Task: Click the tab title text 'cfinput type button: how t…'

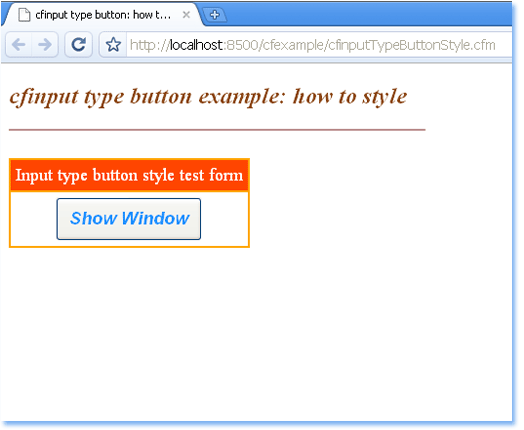Action: [x=103, y=15]
